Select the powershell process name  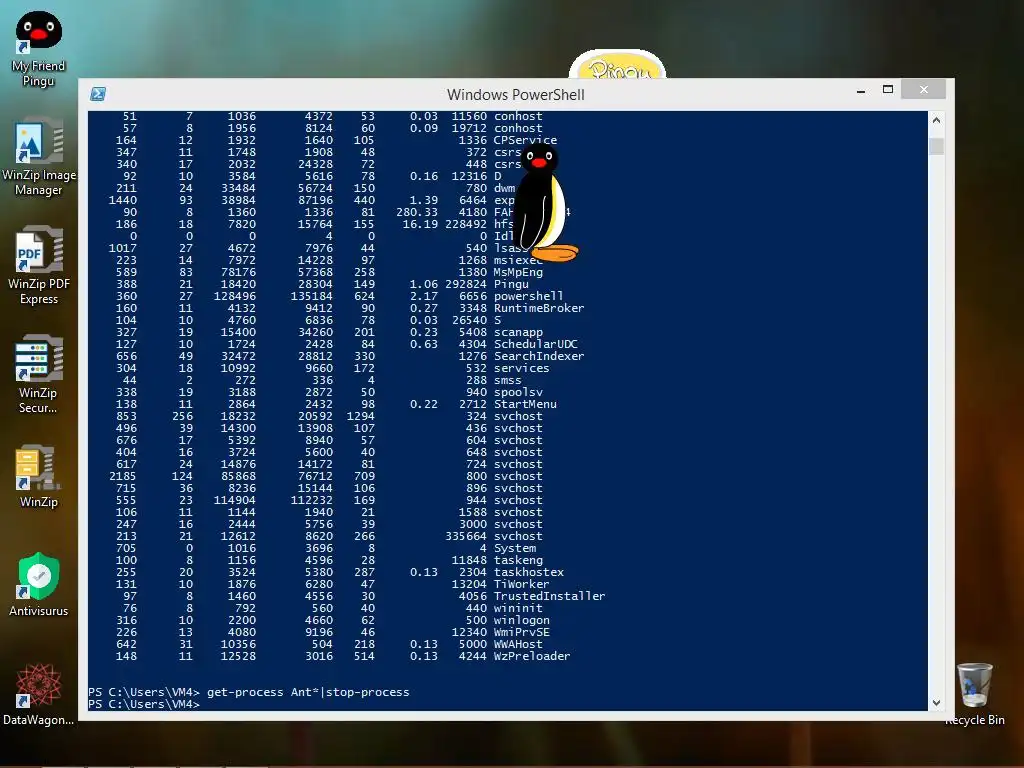(x=528, y=296)
